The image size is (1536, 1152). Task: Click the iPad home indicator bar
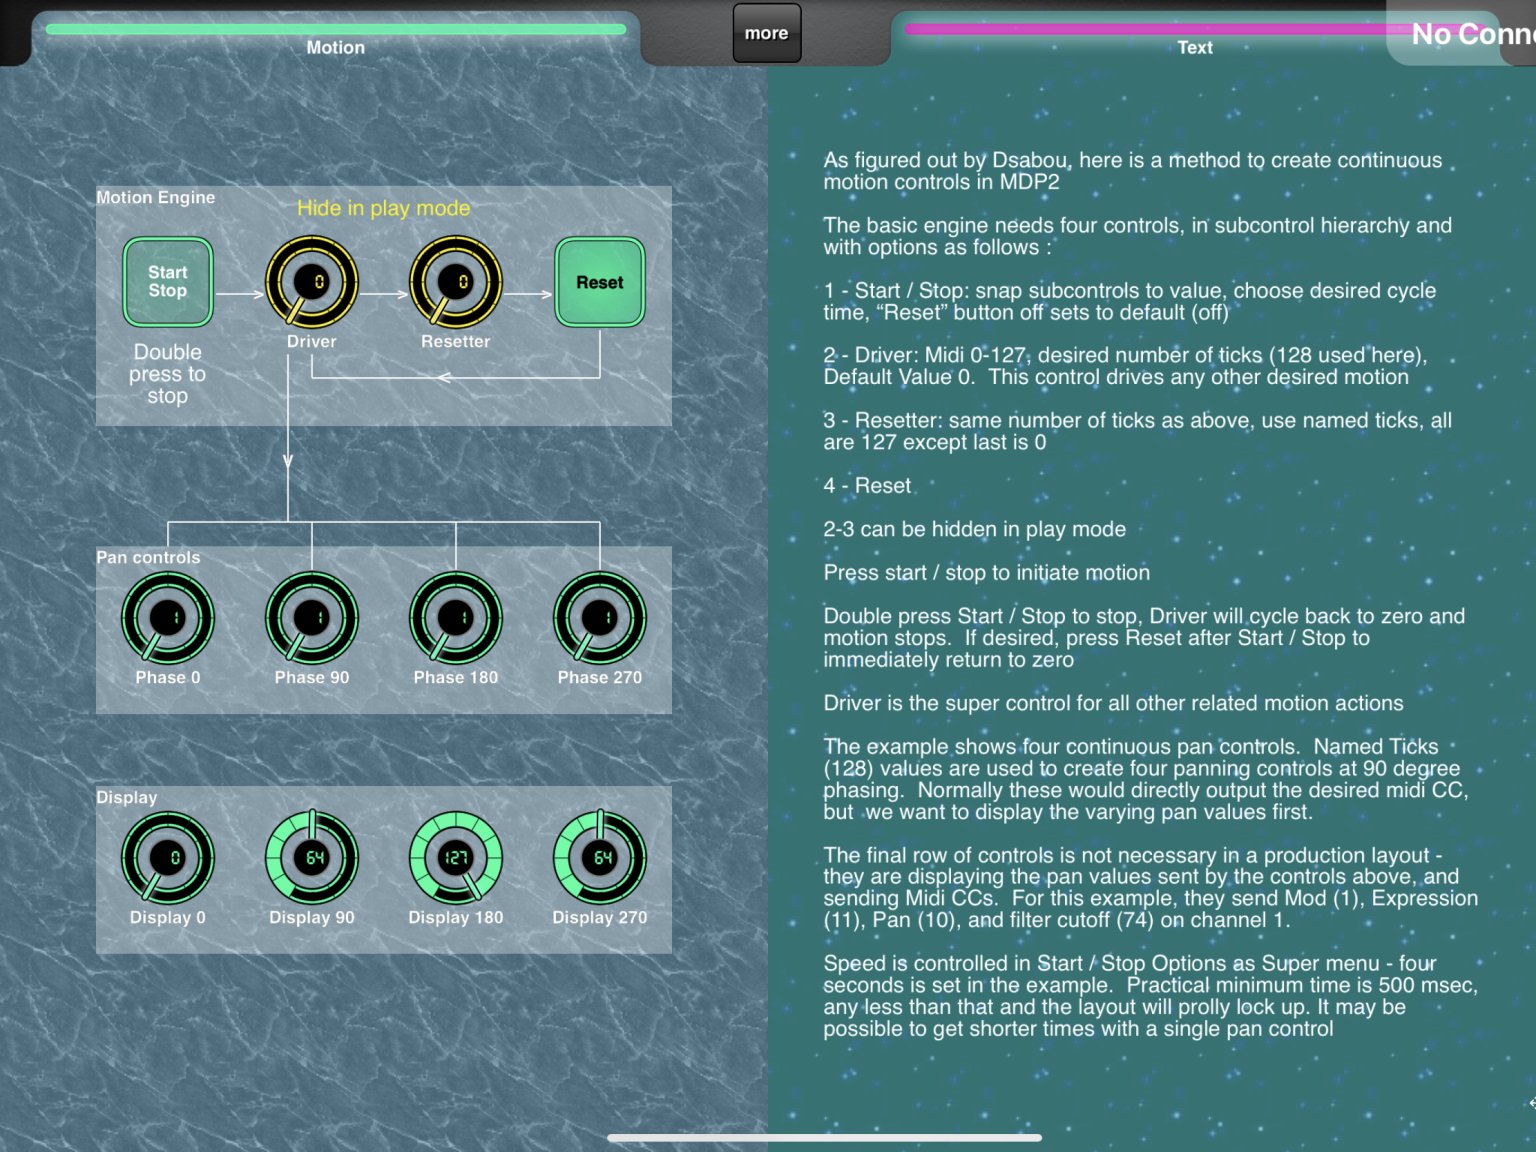click(x=825, y=1138)
